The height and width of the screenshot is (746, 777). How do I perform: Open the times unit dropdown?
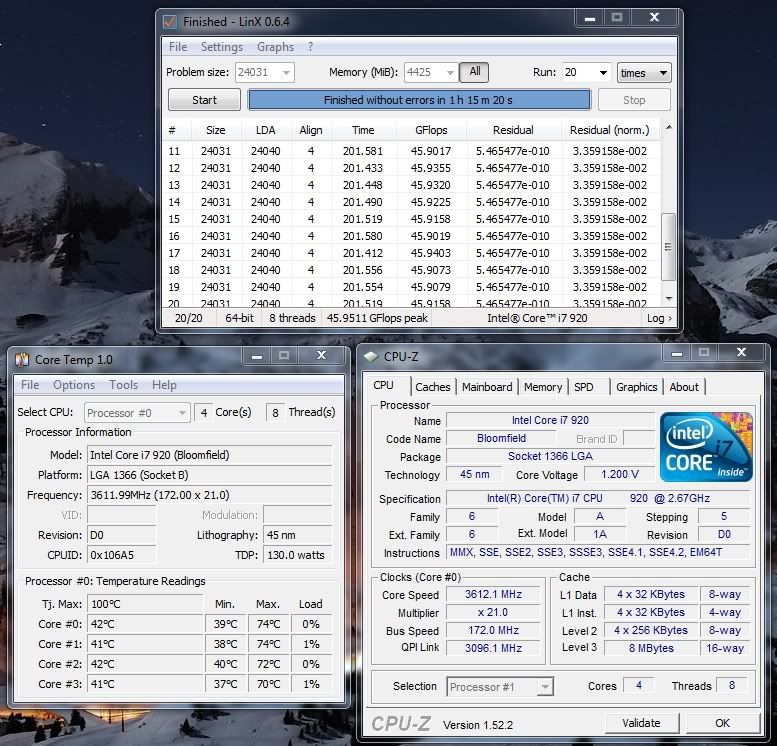click(x=644, y=73)
